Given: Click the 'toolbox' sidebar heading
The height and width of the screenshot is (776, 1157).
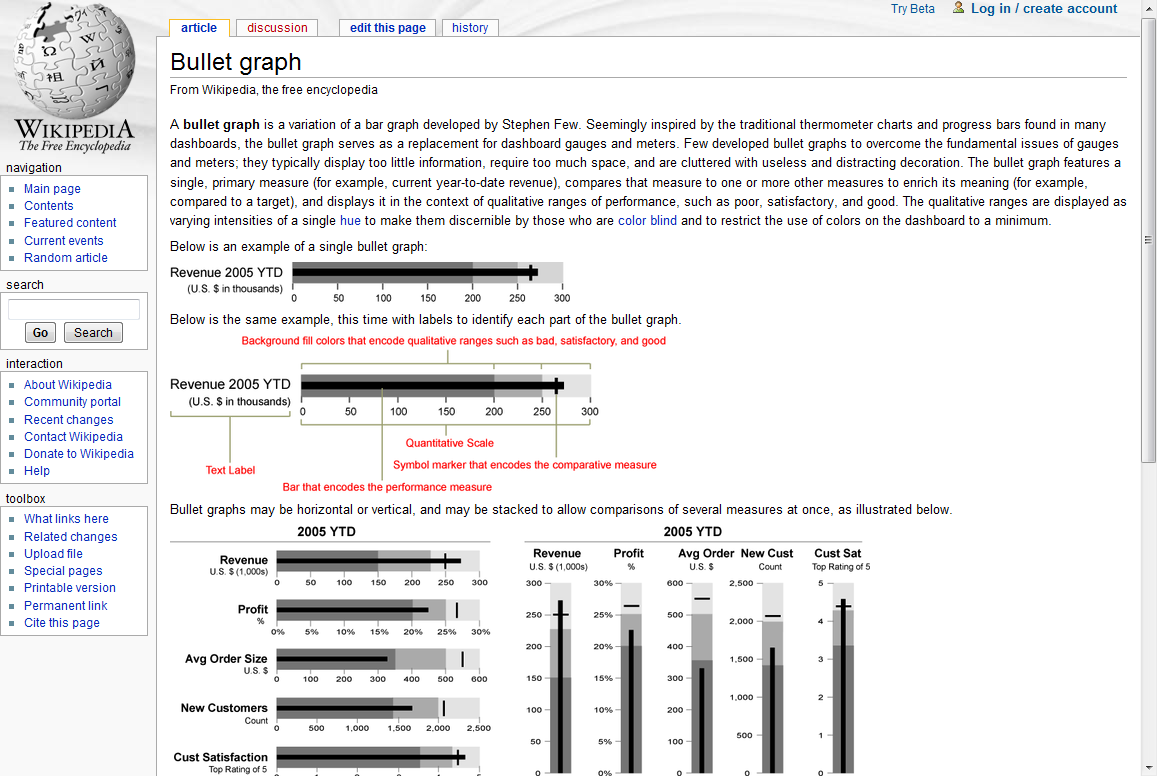Looking at the screenshot, I should (x=26, y=499).
